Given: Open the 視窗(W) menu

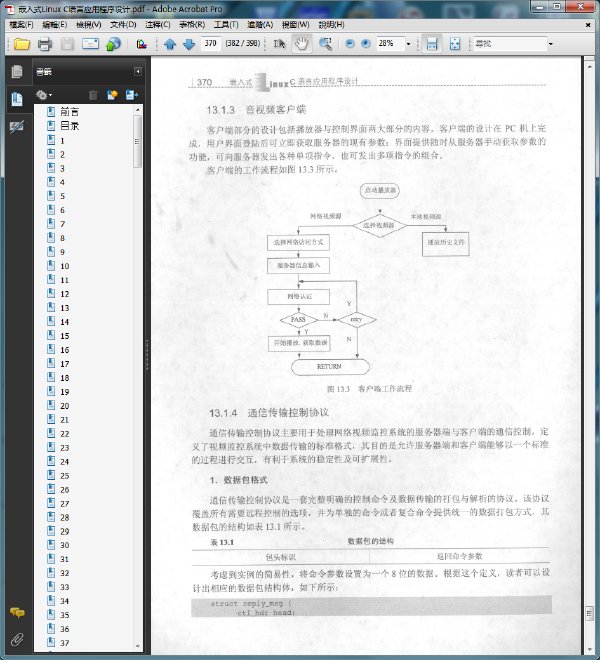Looking at the screenshot, I should tap(296, 25).
